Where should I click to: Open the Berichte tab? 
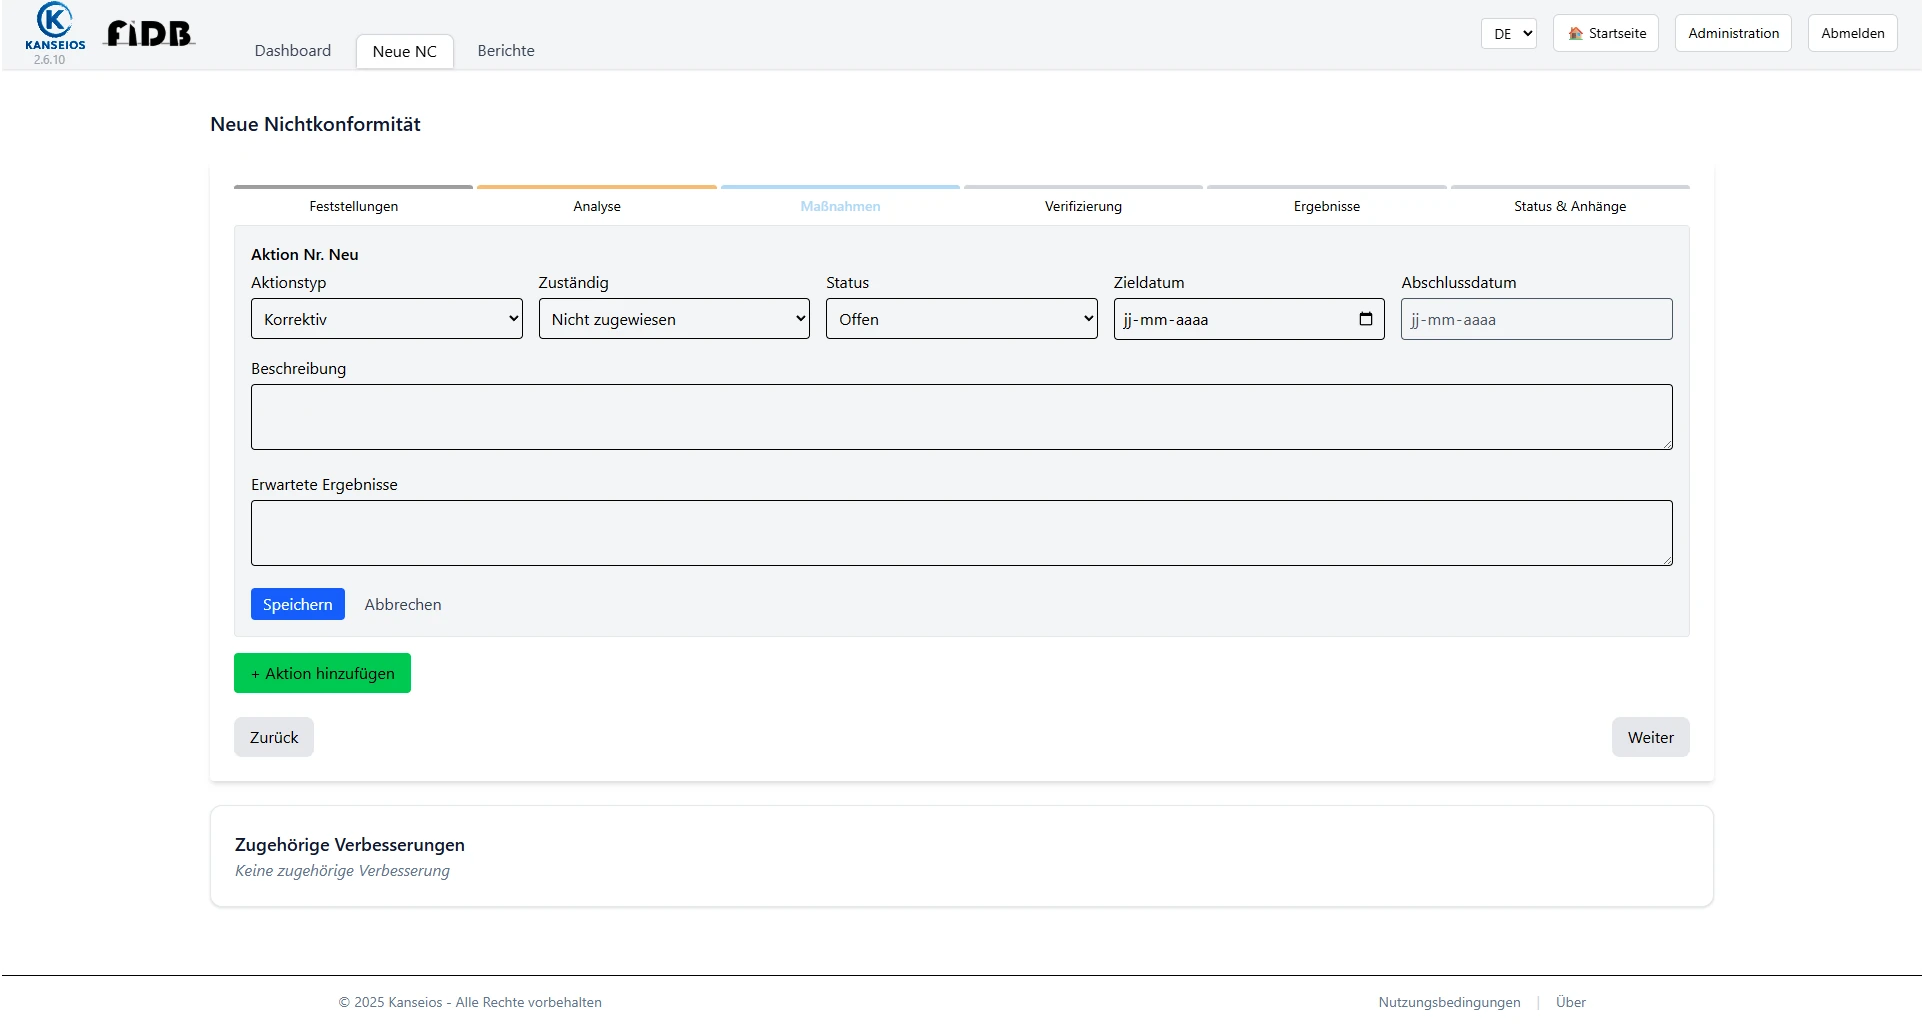click(506, 51)
